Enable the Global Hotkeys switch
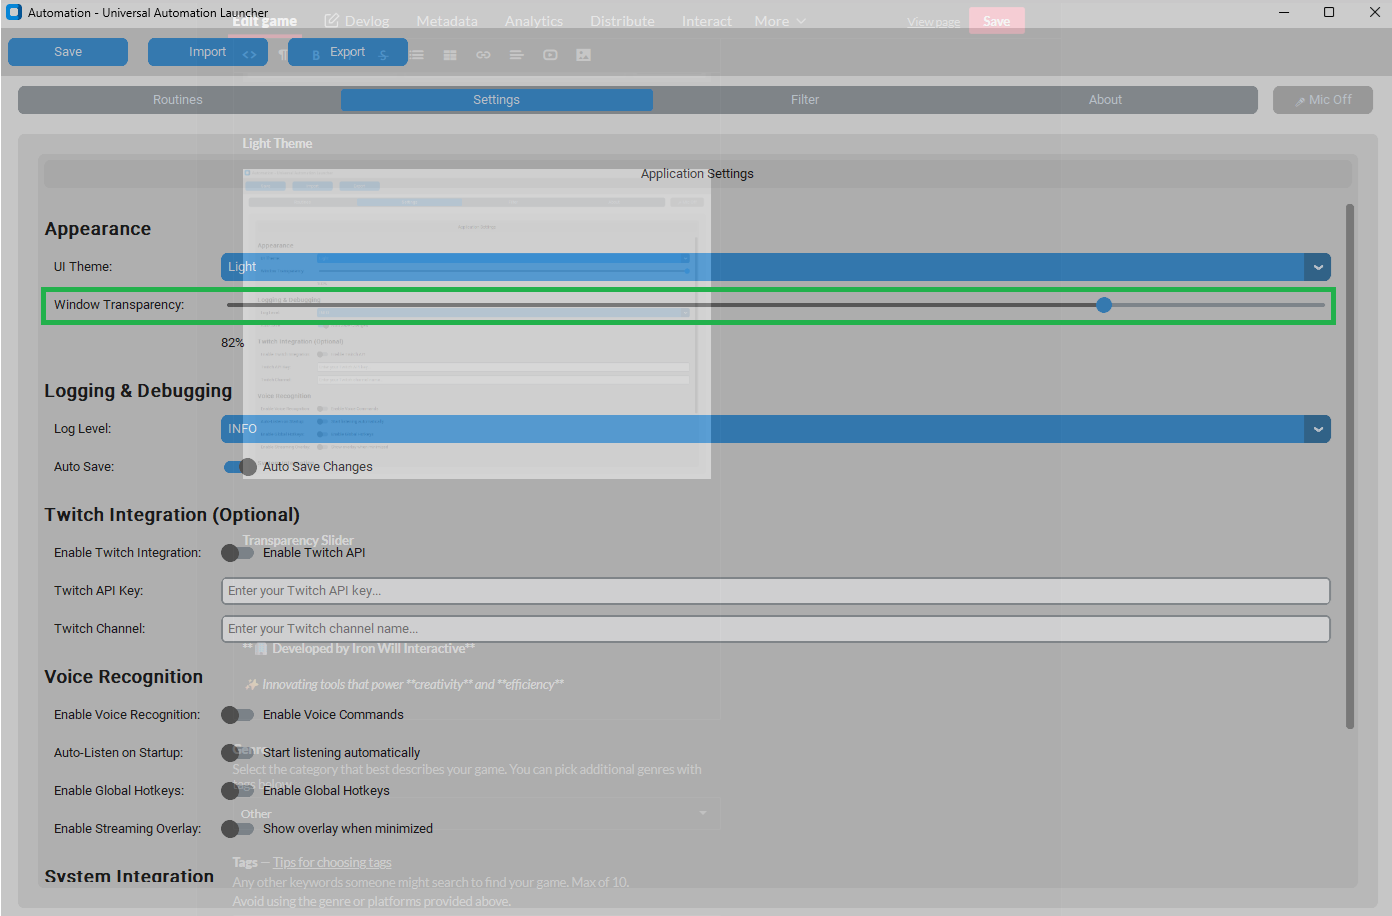The image size is (1392, 916). [238, 791]
